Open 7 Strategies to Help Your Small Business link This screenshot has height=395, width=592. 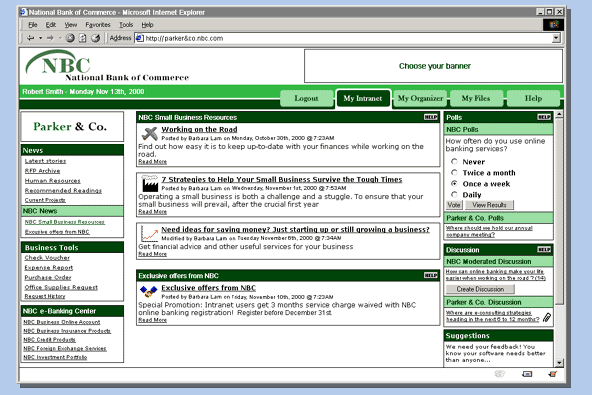[x=282, y=179]
